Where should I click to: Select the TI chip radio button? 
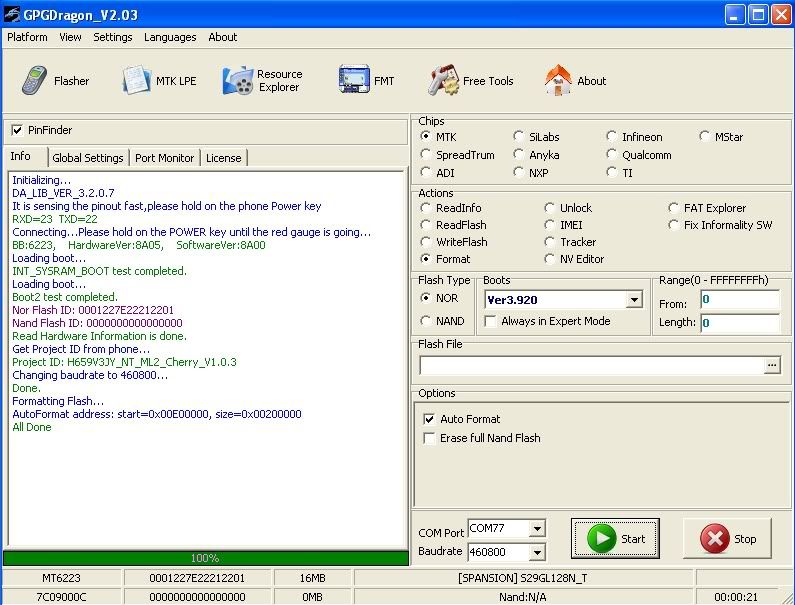611,172
